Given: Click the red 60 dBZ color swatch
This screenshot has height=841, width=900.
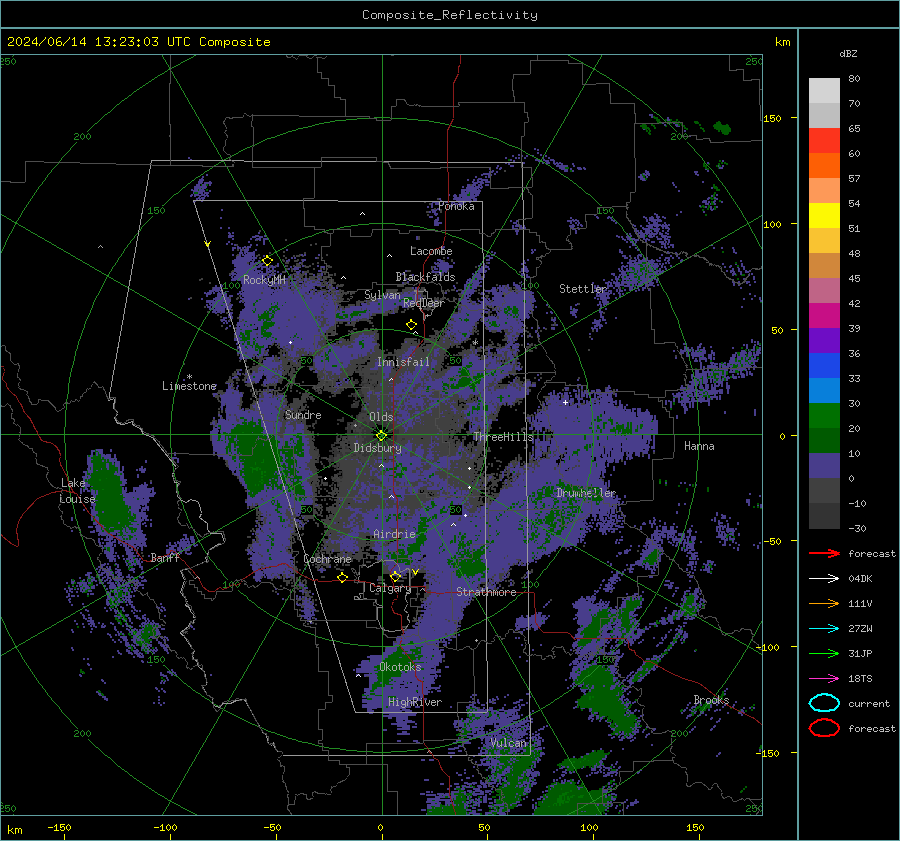Looking at the screenshot, I should [824, 141].
